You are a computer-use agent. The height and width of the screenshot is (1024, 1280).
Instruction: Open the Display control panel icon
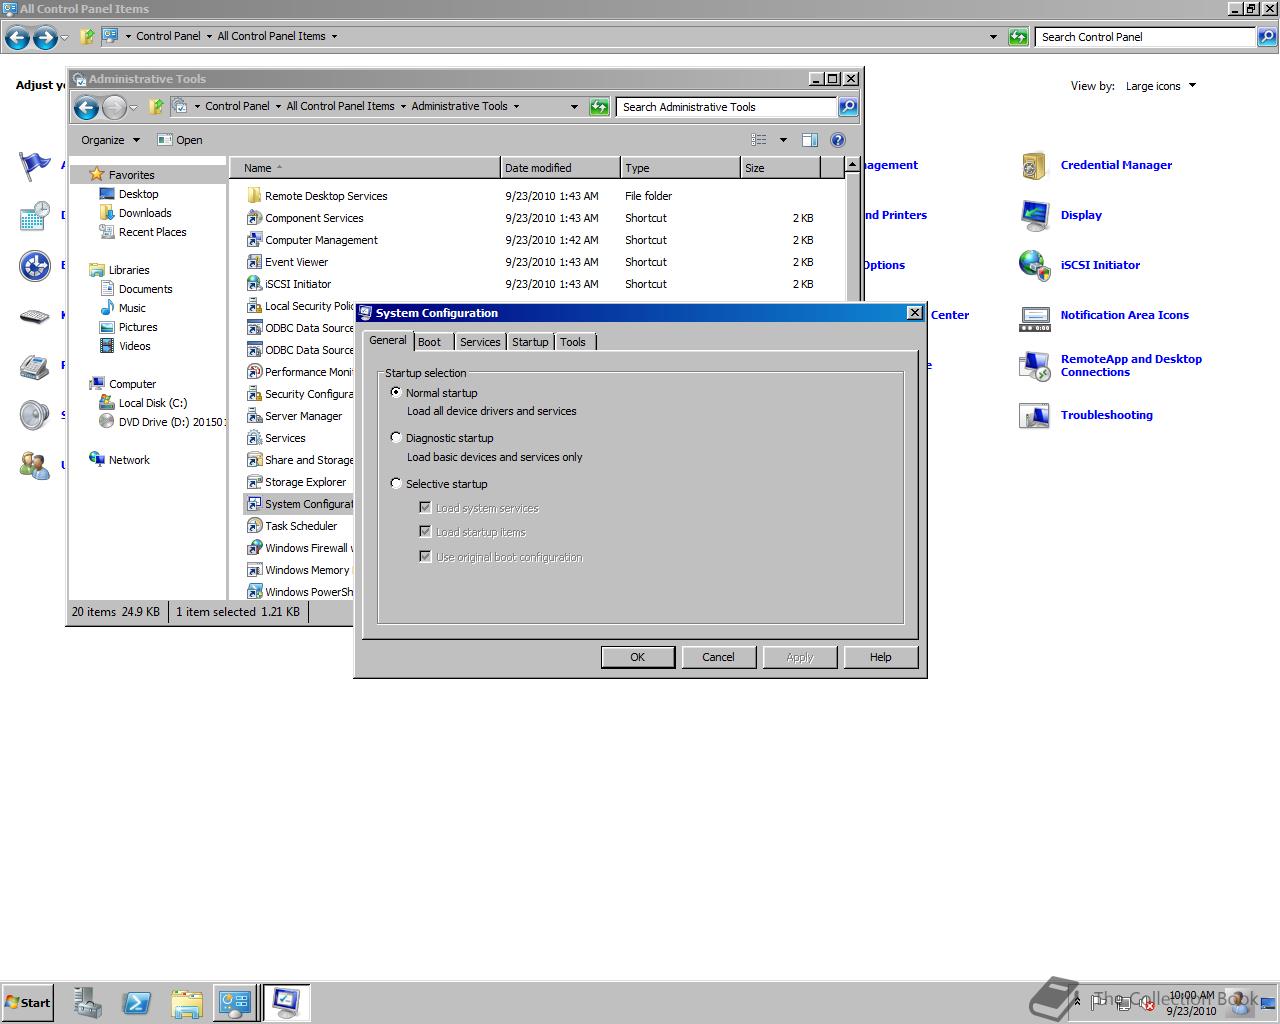point(1034,215)
